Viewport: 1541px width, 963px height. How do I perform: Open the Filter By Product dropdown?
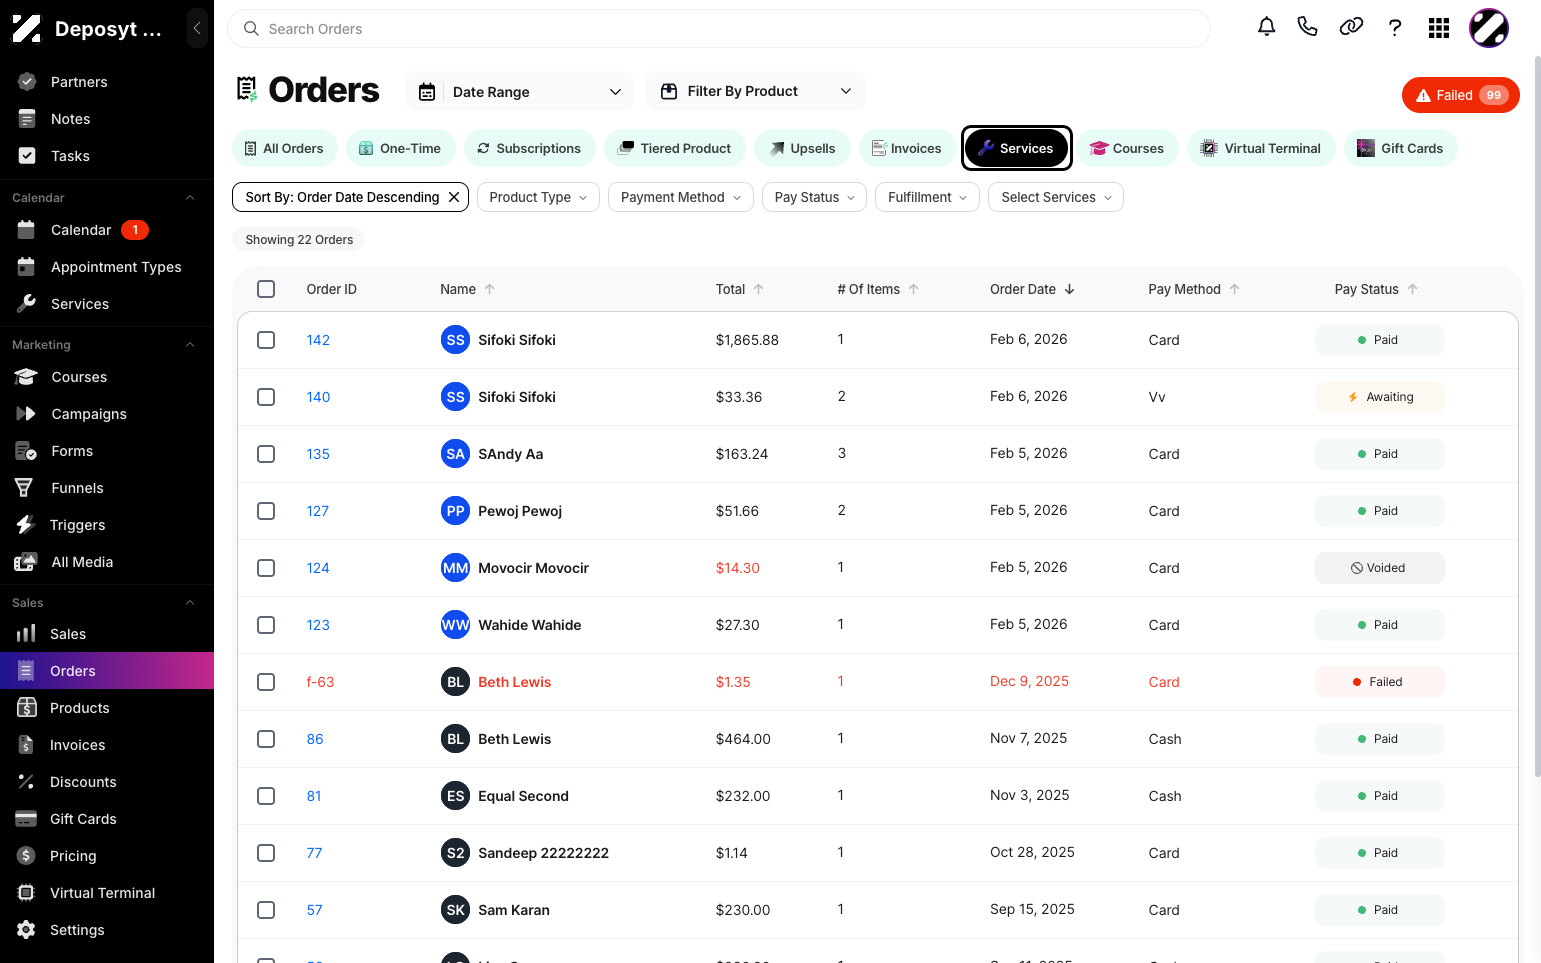click(x=755, y=91)
